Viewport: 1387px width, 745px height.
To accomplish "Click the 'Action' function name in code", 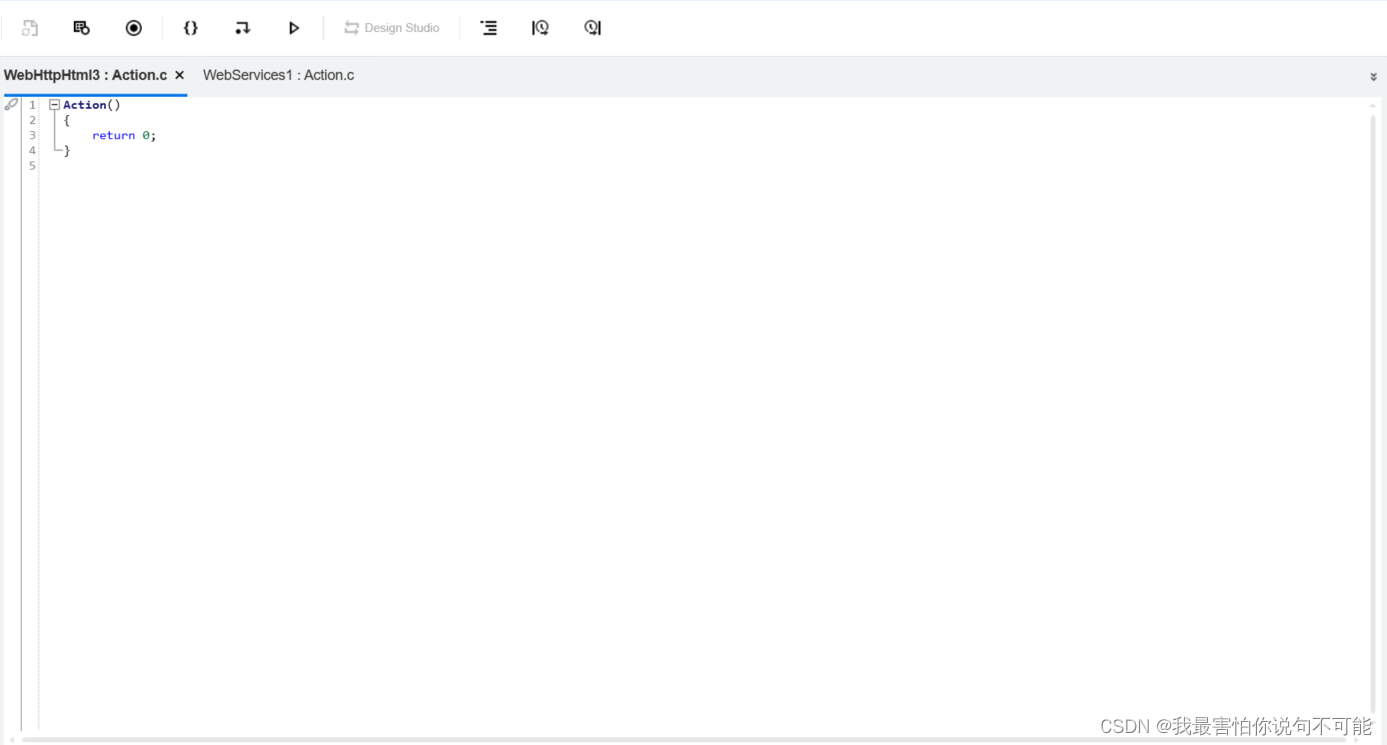I will pyautogui.click(x=85, y=105).
